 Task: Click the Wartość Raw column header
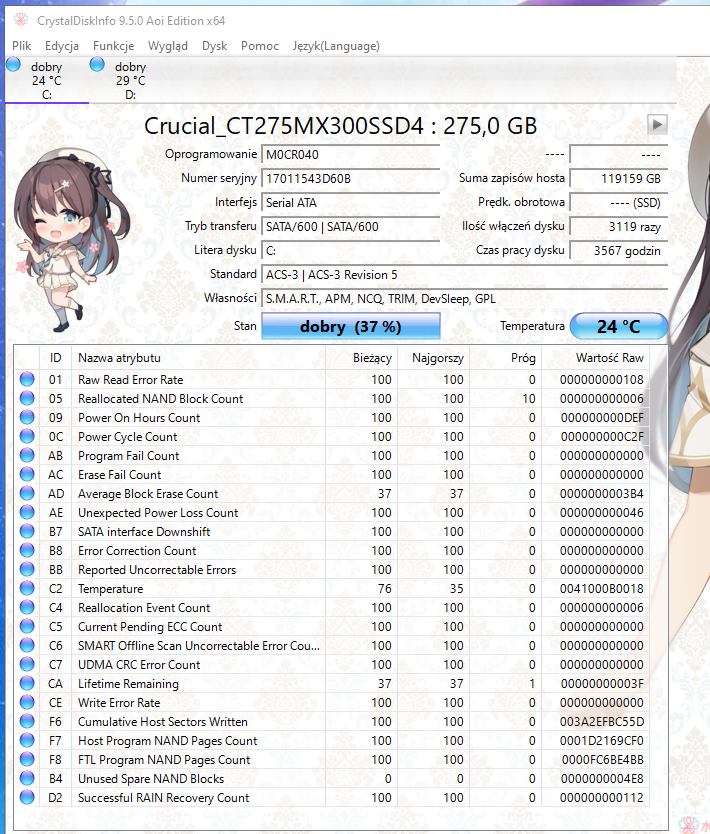[596, 358]
